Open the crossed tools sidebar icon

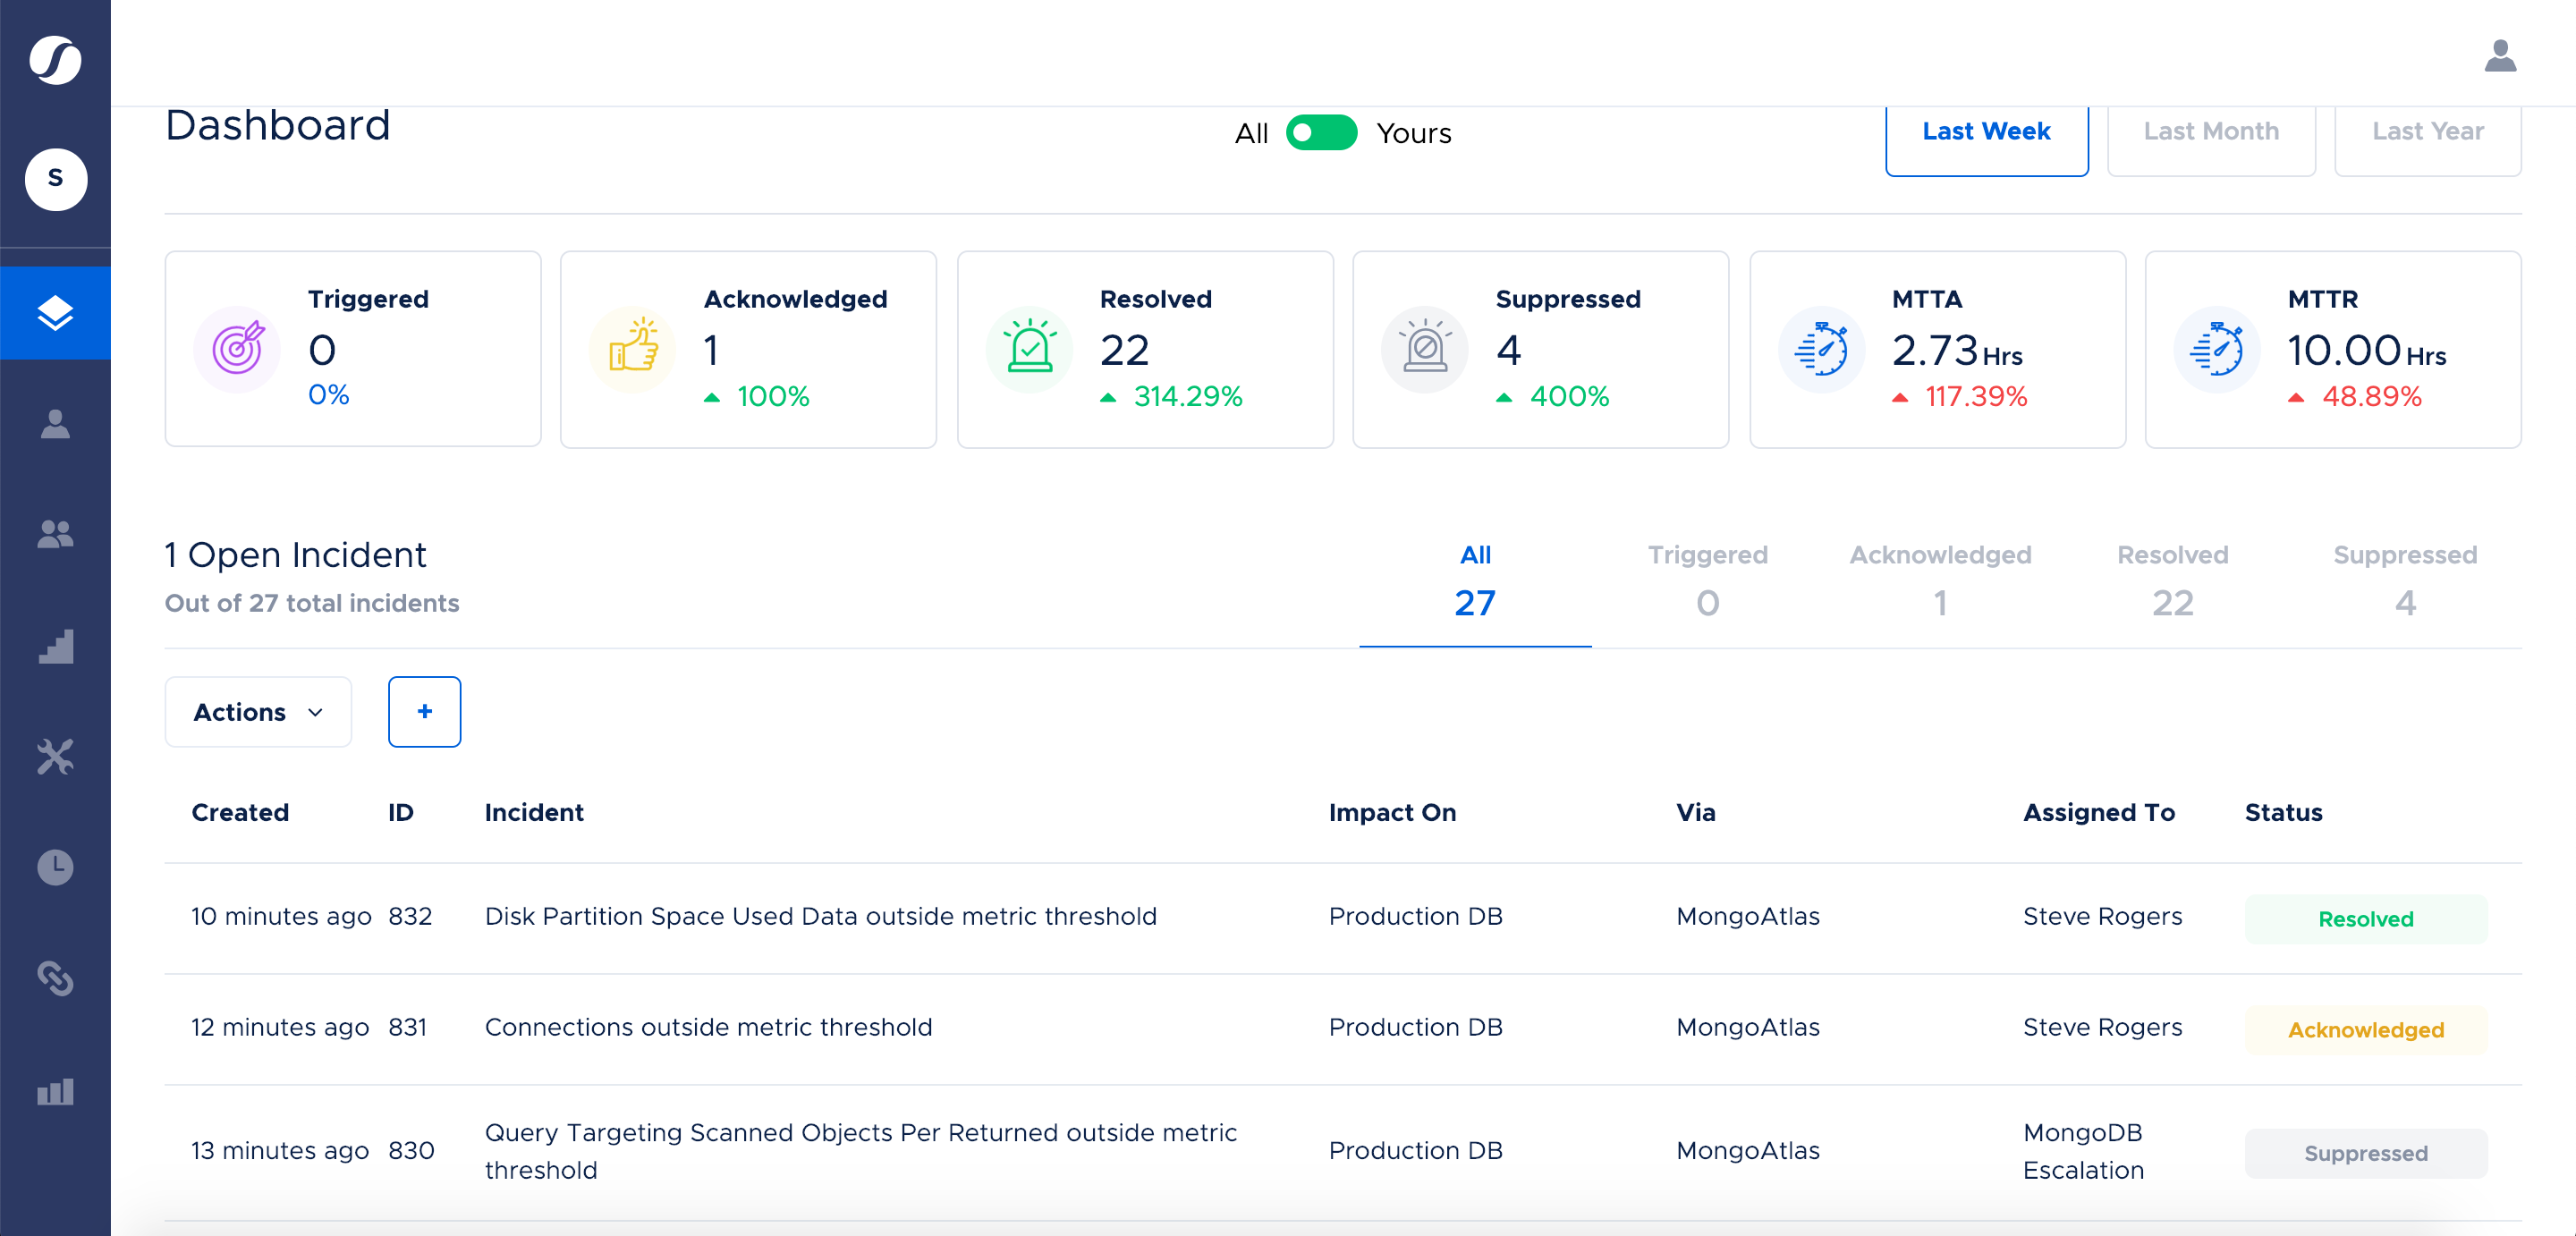click(55, 757)
